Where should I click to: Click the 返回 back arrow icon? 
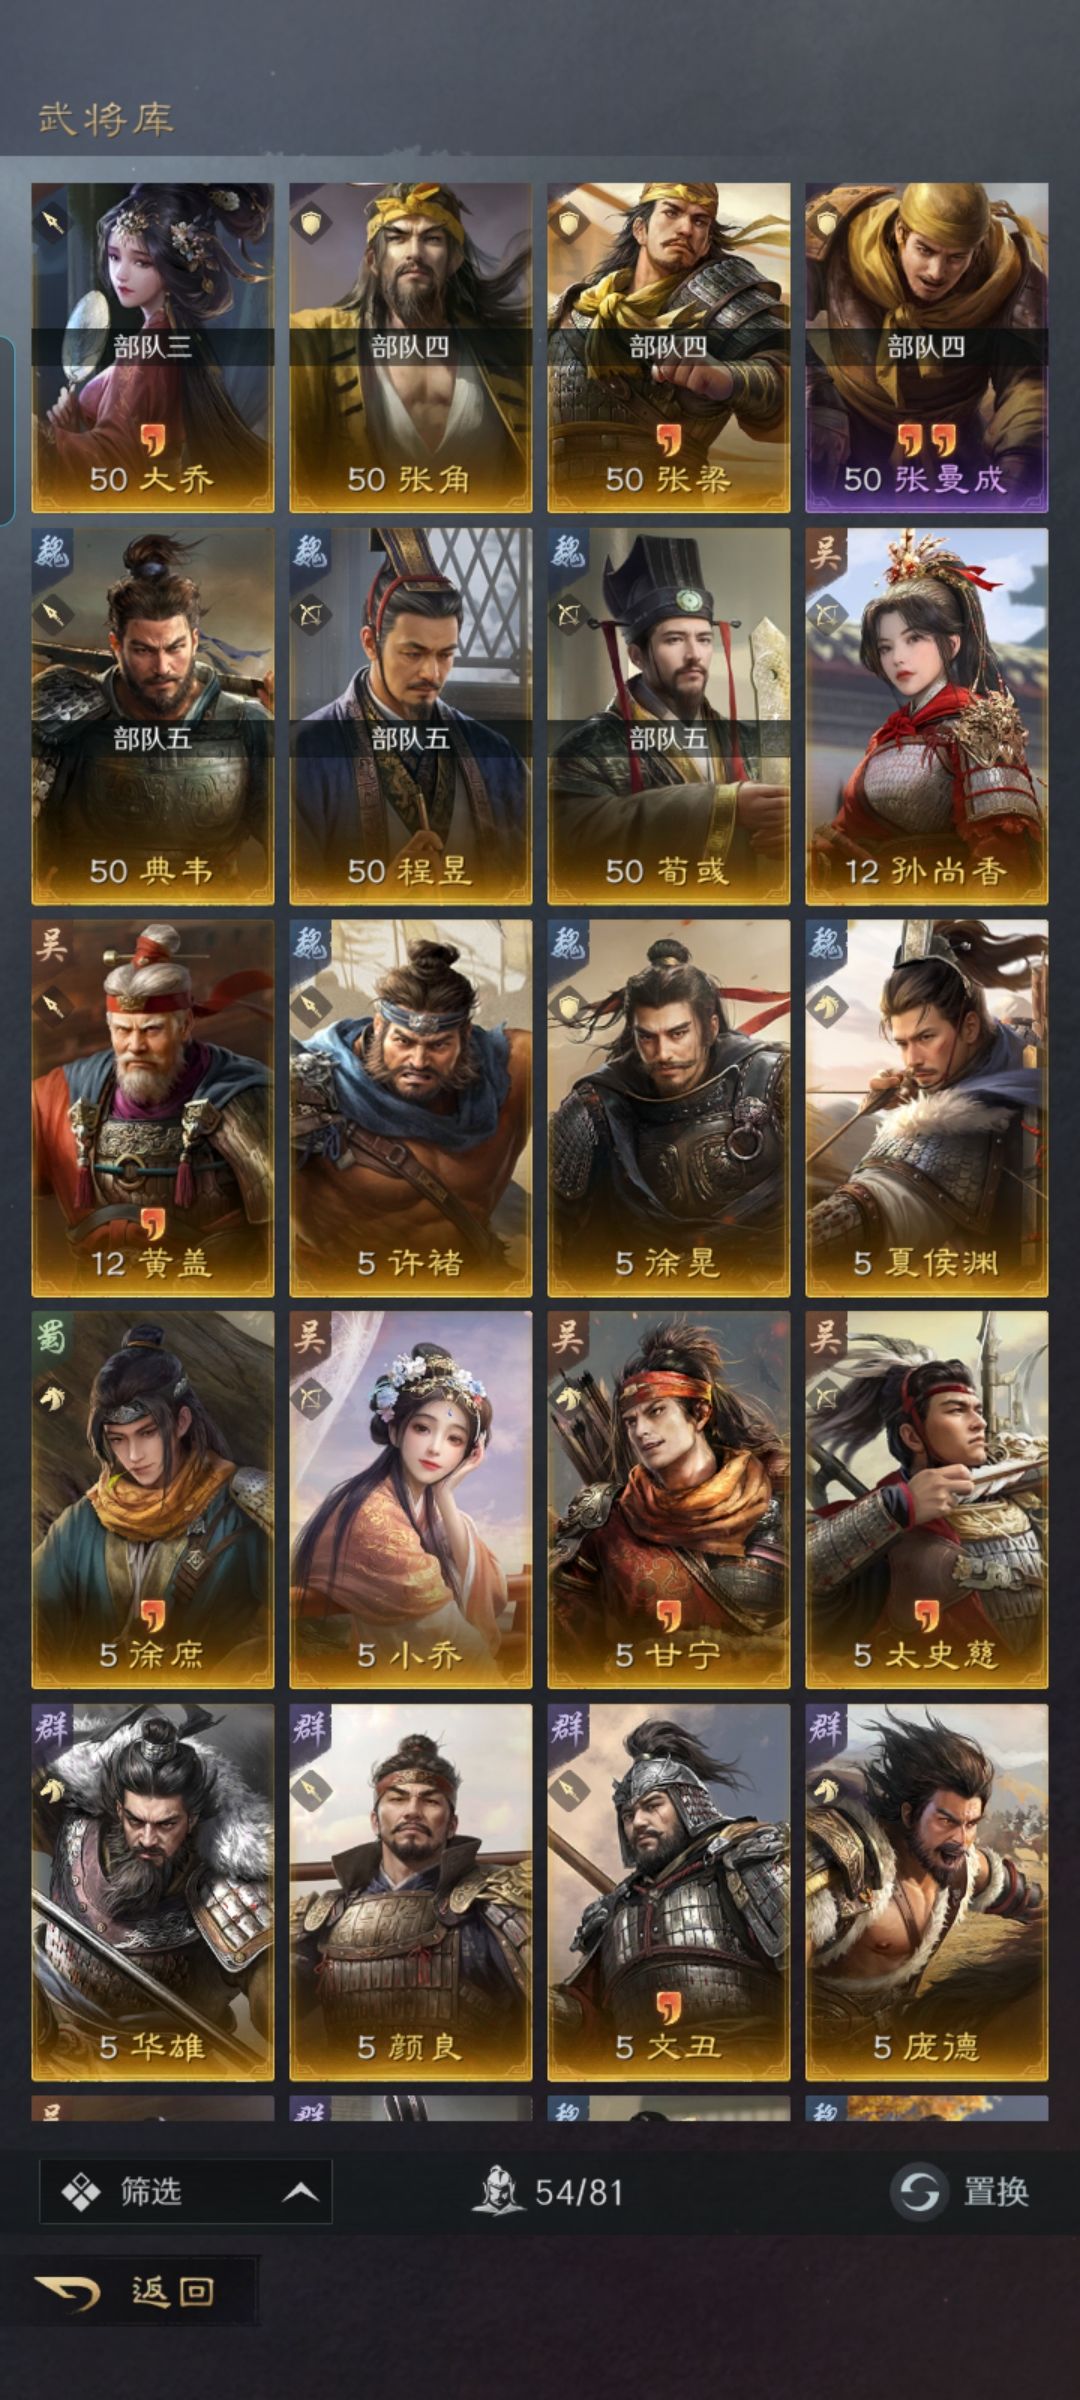(x=68, y=2291)
